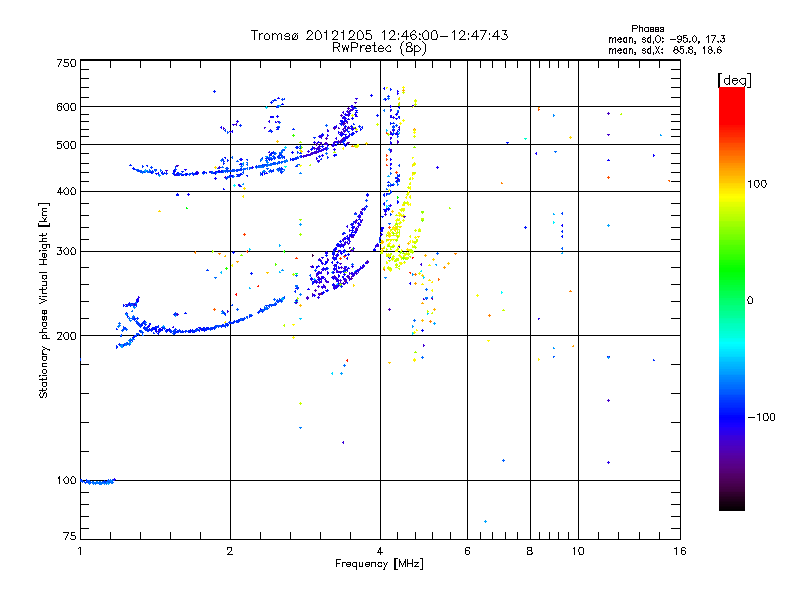Screen dimensions: 800x600
Task: Click the y-axis label "400"
Action: point(66,191)
